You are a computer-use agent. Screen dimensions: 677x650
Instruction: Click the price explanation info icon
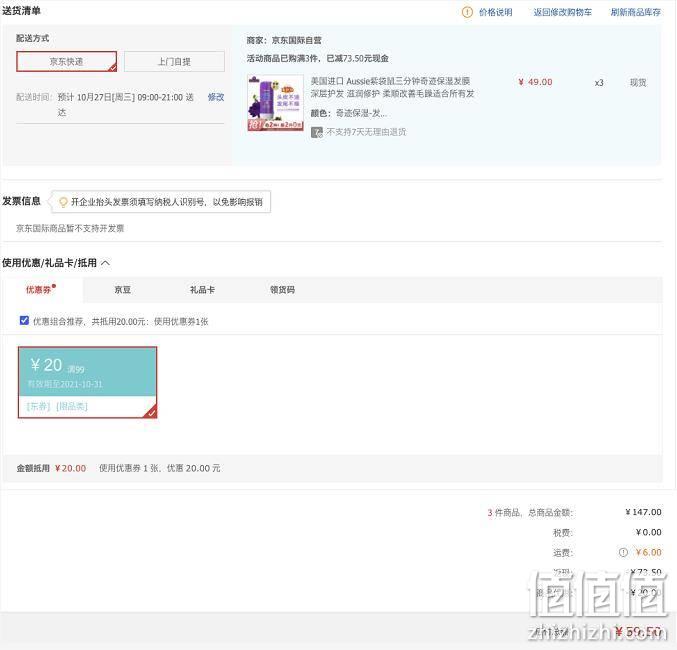pos(467,12)
